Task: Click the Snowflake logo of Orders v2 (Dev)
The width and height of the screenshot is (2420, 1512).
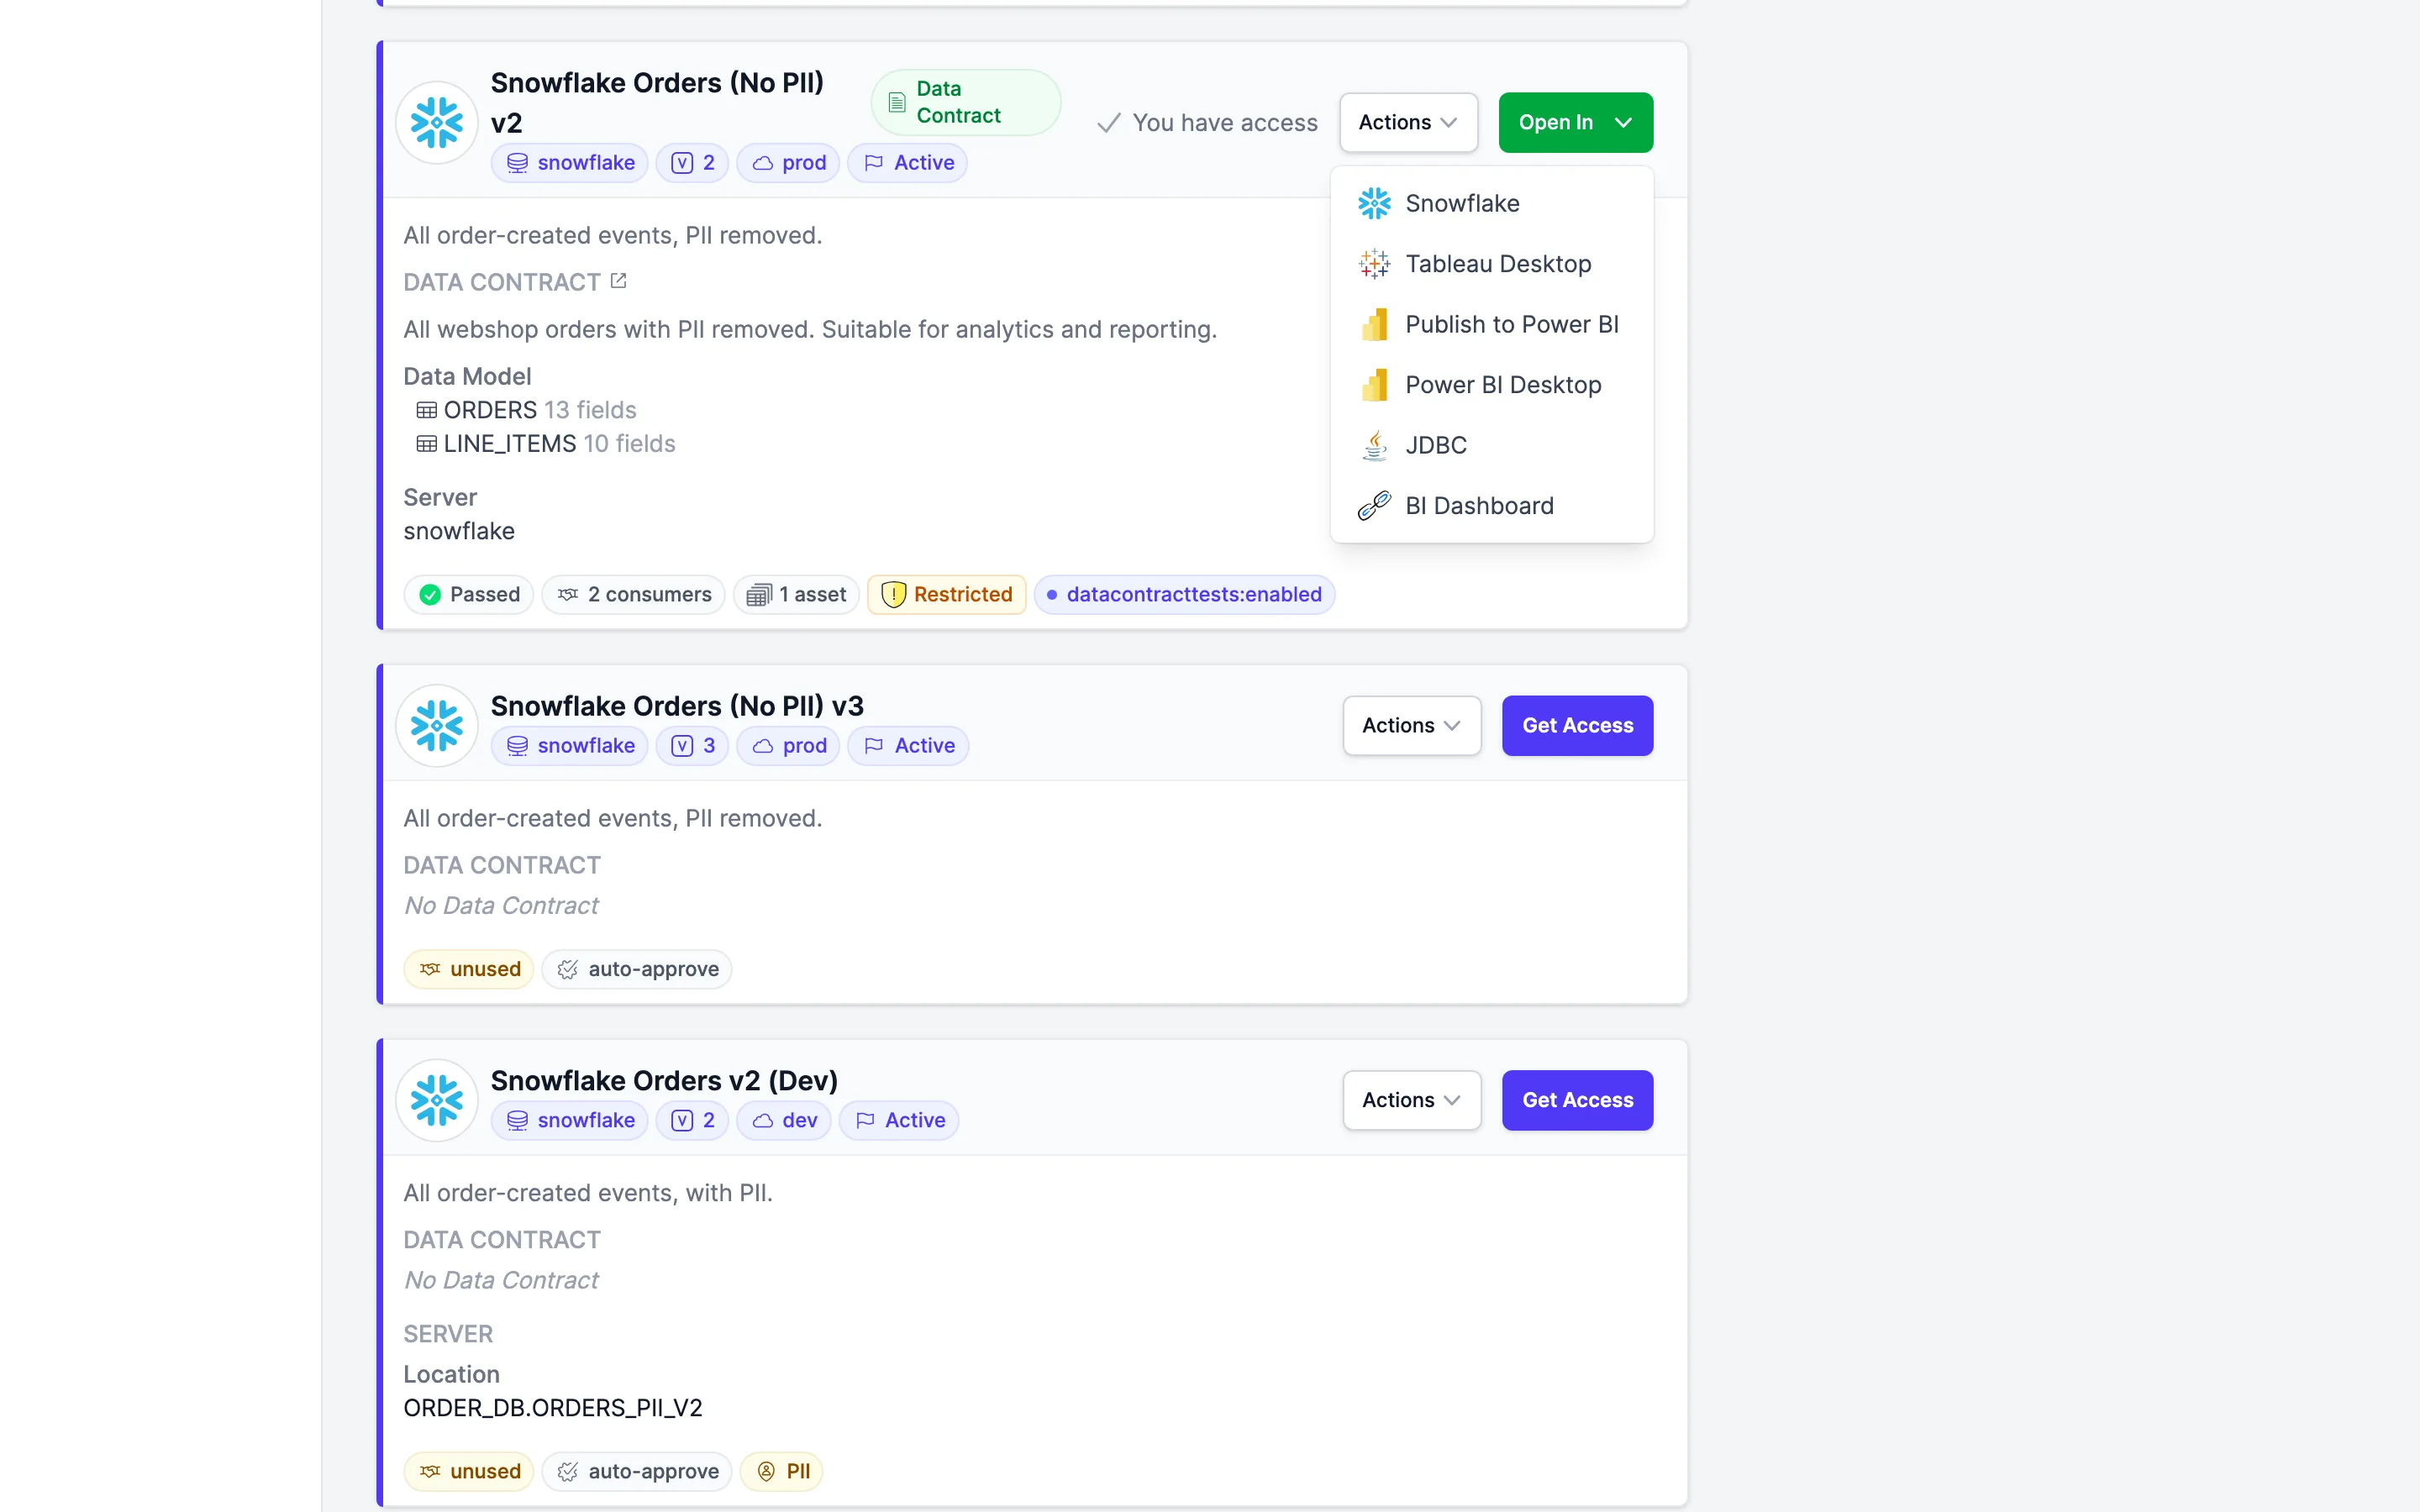Action: tap(437, 1100)
